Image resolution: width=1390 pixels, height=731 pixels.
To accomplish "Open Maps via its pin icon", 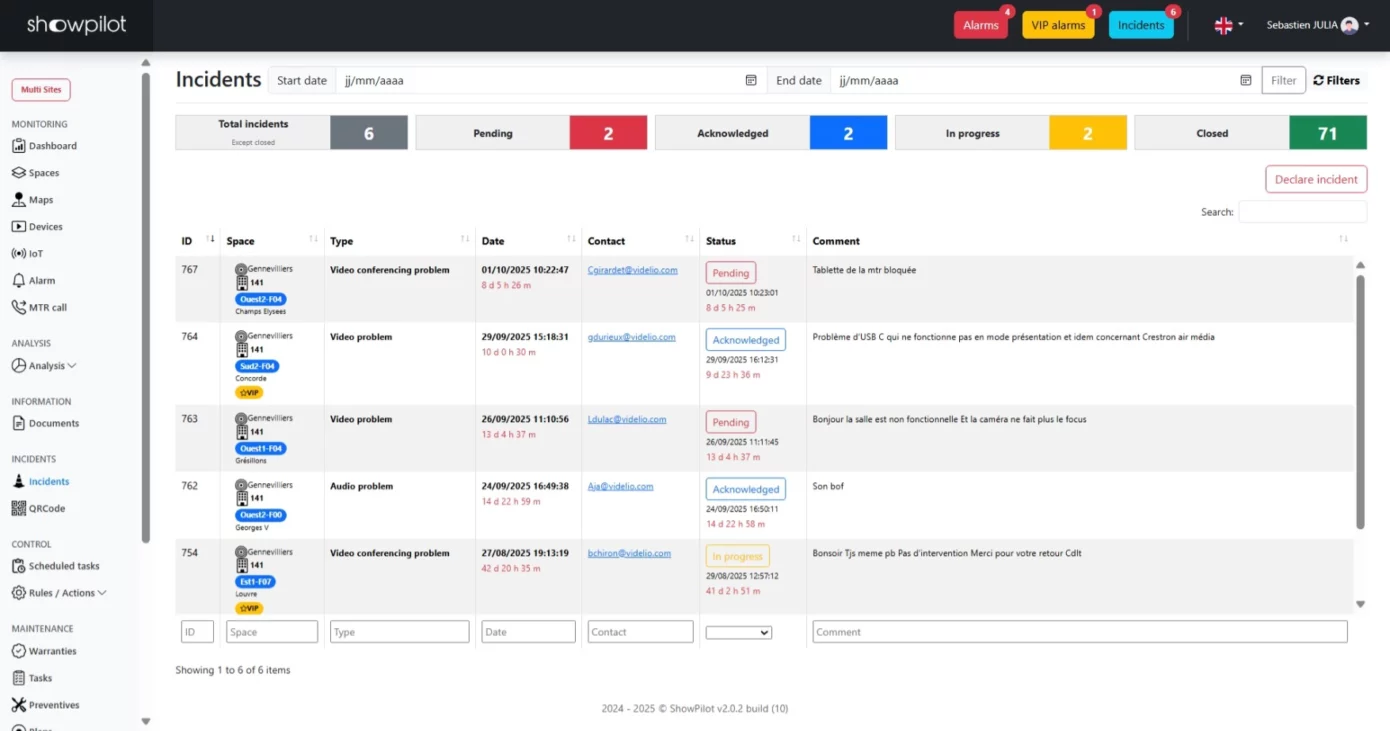I will [18, 200].
